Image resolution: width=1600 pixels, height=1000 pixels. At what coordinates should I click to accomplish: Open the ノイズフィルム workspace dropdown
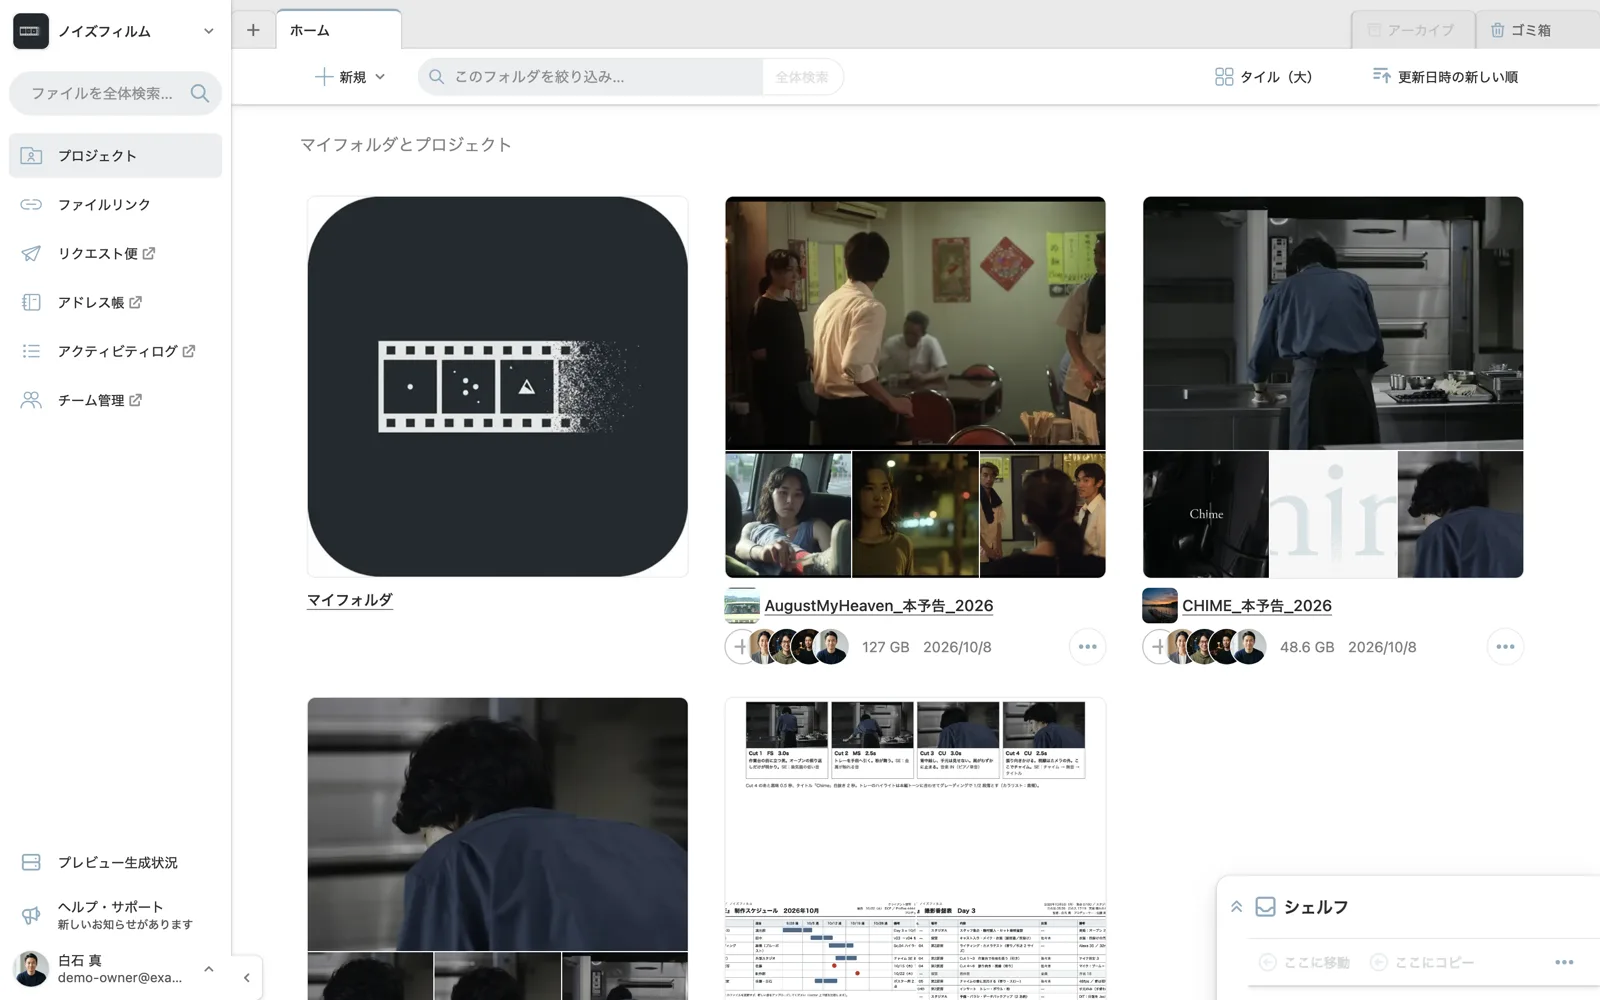point(208,31)
